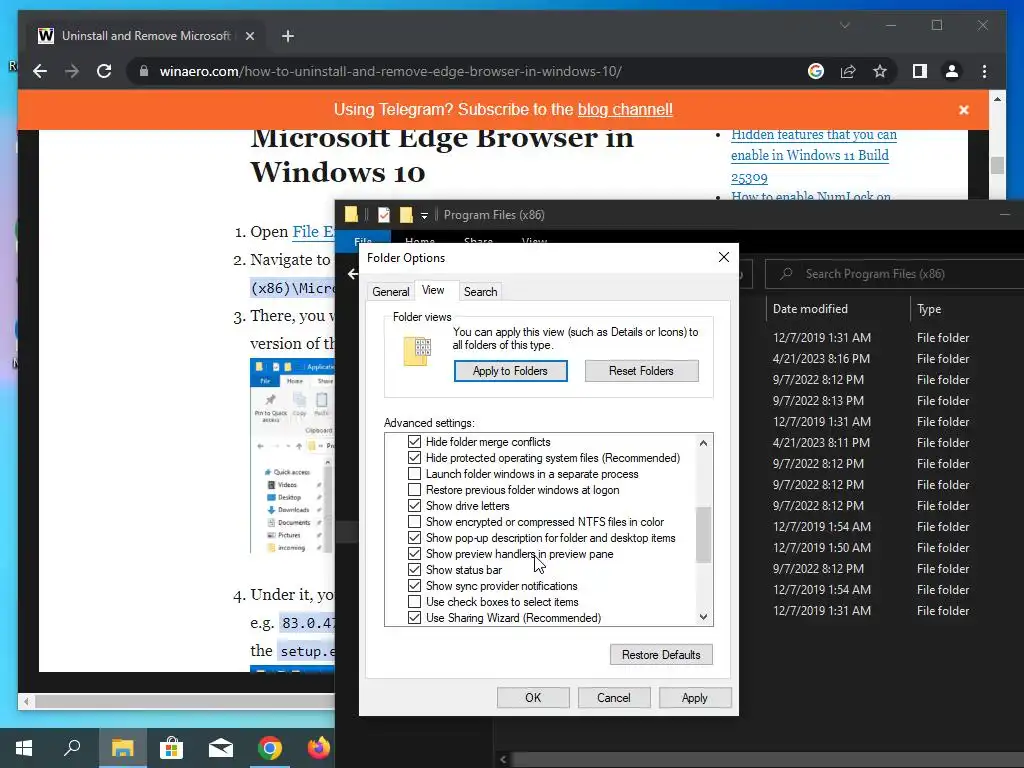Toggle Show sync provider notifications
Image resolution: width=1024 pixels, height=768 pixels.
(414, 586)
